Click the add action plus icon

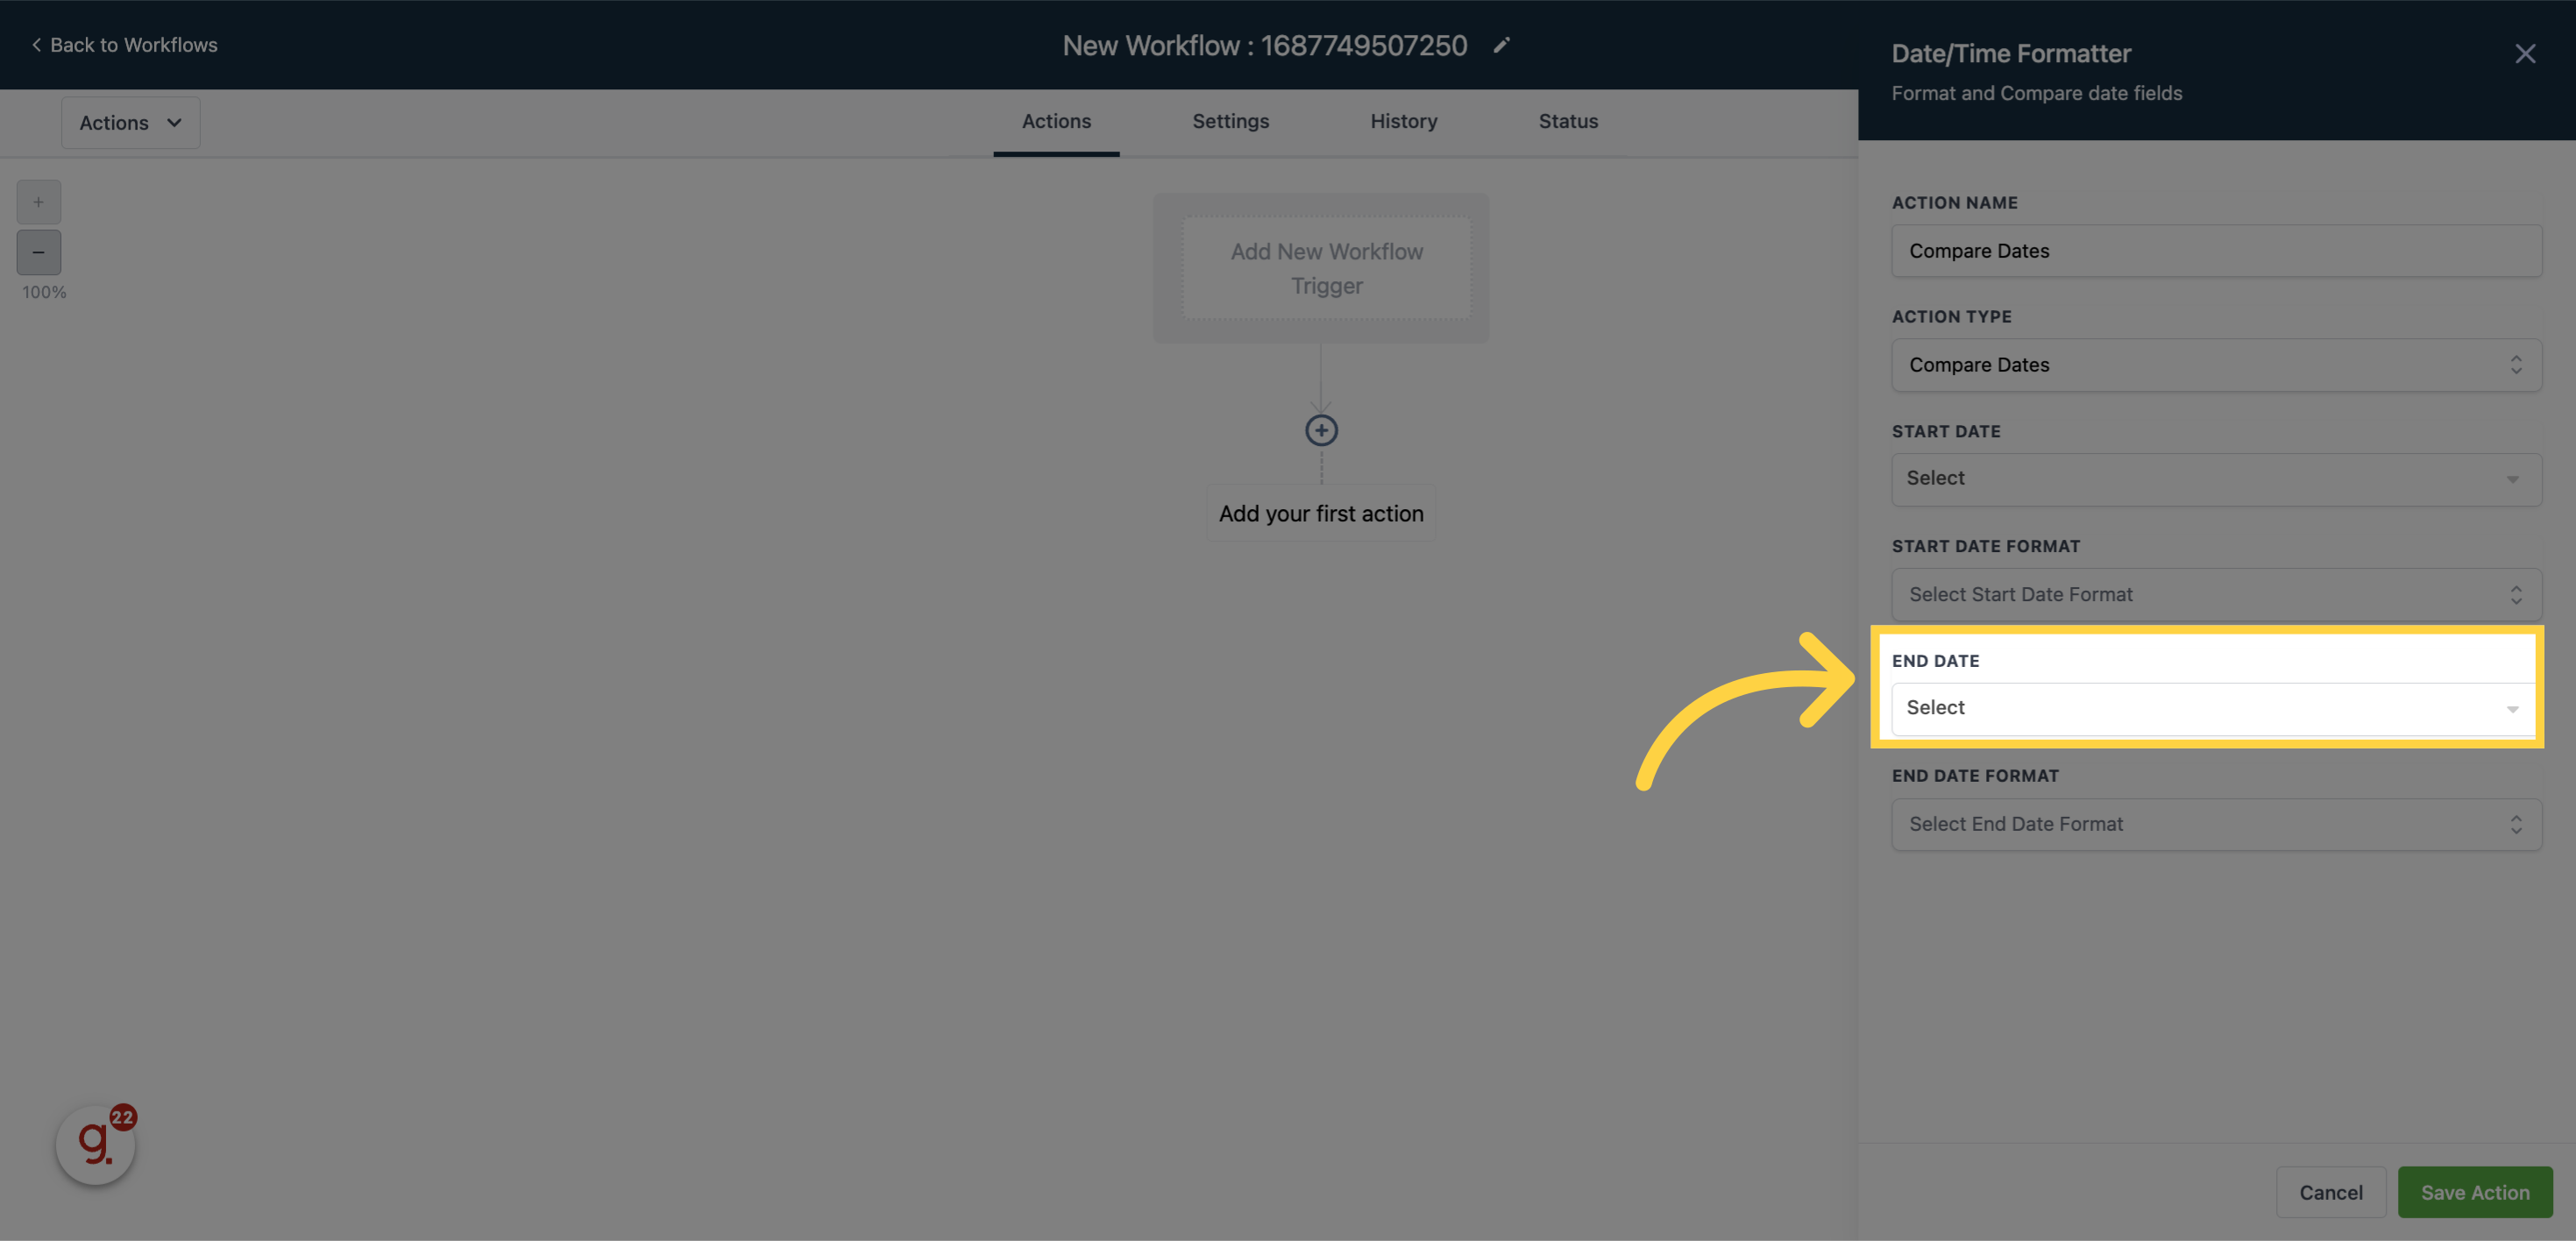point(1321,430)
